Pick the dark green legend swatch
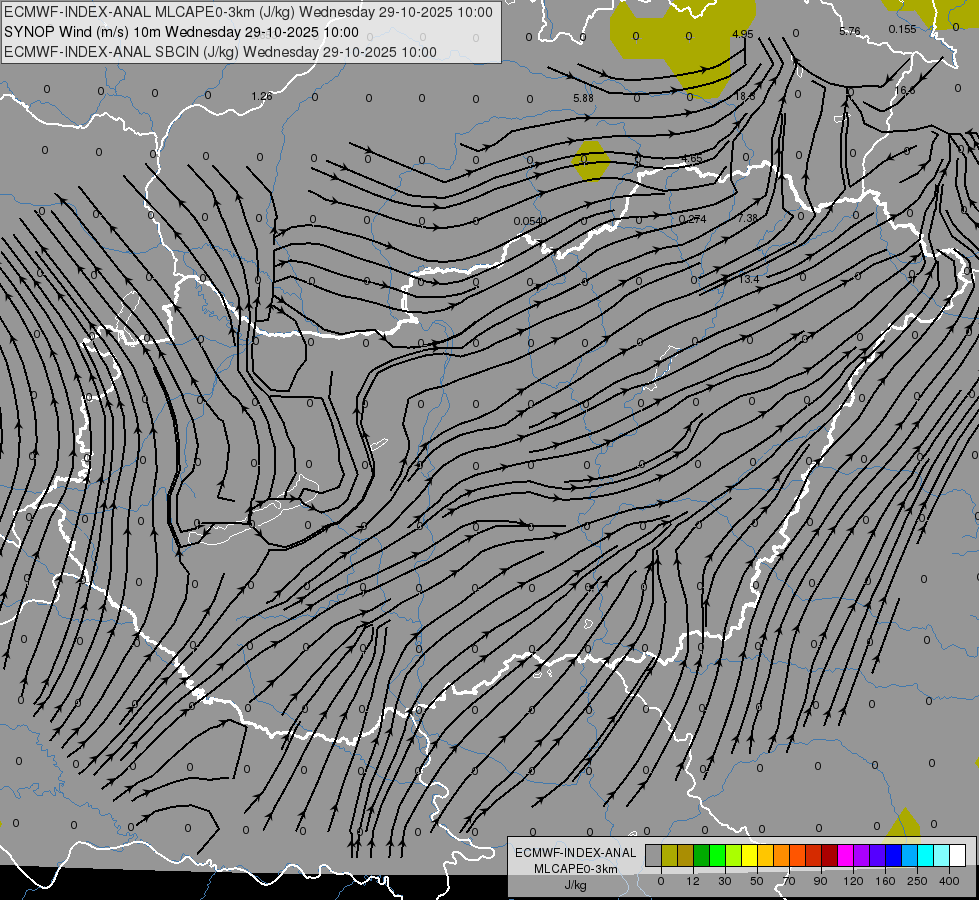This screenshot has height=900, width=979. click(x=702, y=855)
